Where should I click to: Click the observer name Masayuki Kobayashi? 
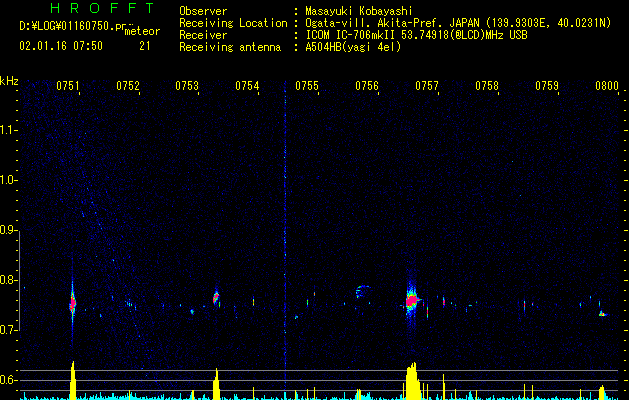359,11
